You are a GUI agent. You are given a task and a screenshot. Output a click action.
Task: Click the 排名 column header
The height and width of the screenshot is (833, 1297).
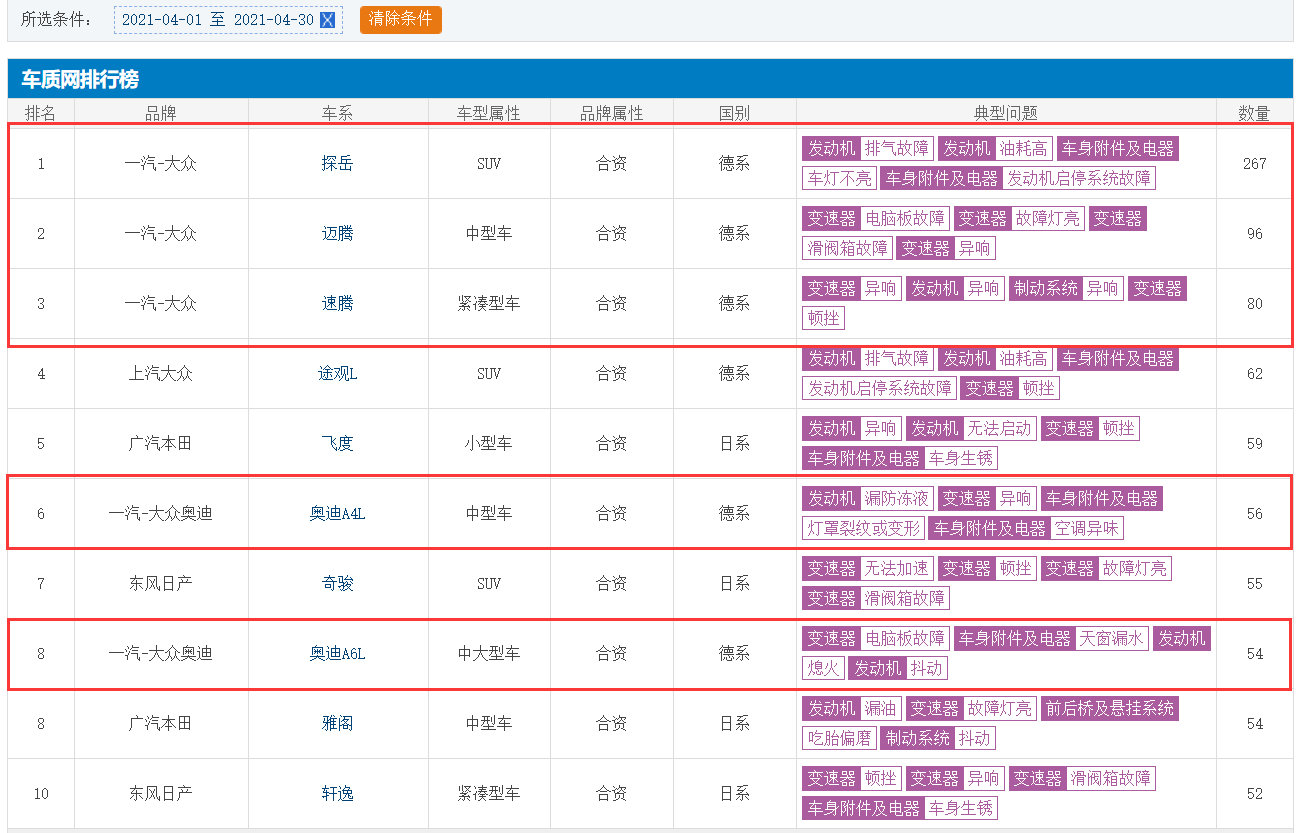[x=41, y=113]
